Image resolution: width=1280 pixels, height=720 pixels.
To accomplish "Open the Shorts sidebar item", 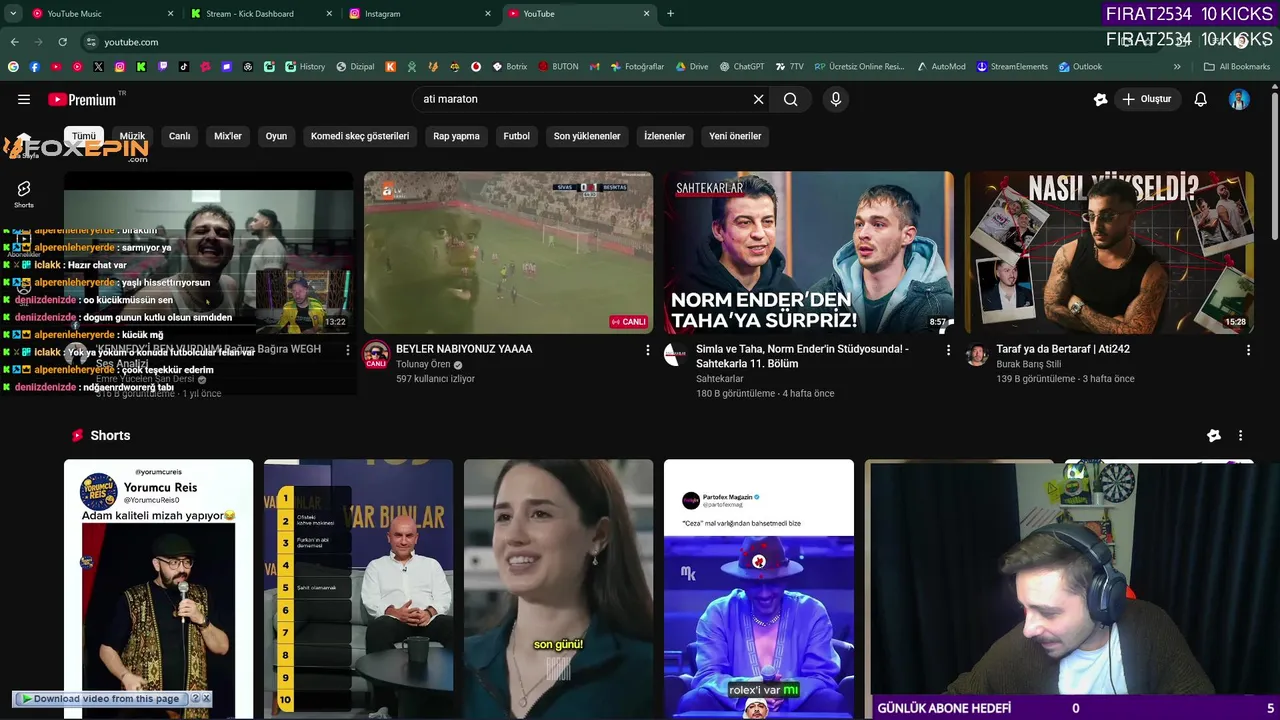I will pyautogui.click(x=24, y=194).
